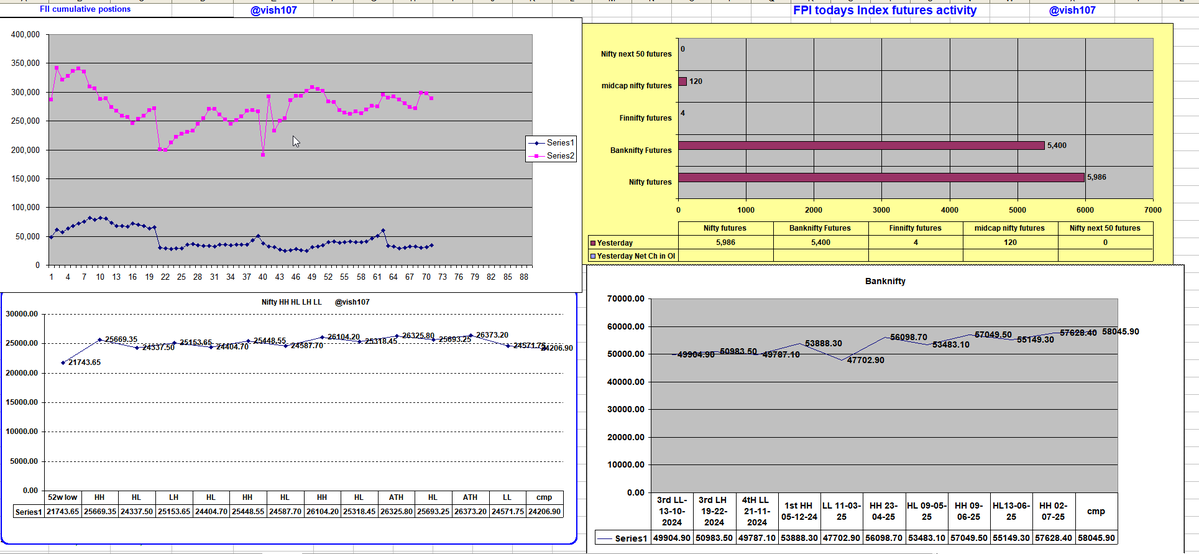Select the "Nifty next 50 futures" axis category label
1199x554 pixels.
636,54
